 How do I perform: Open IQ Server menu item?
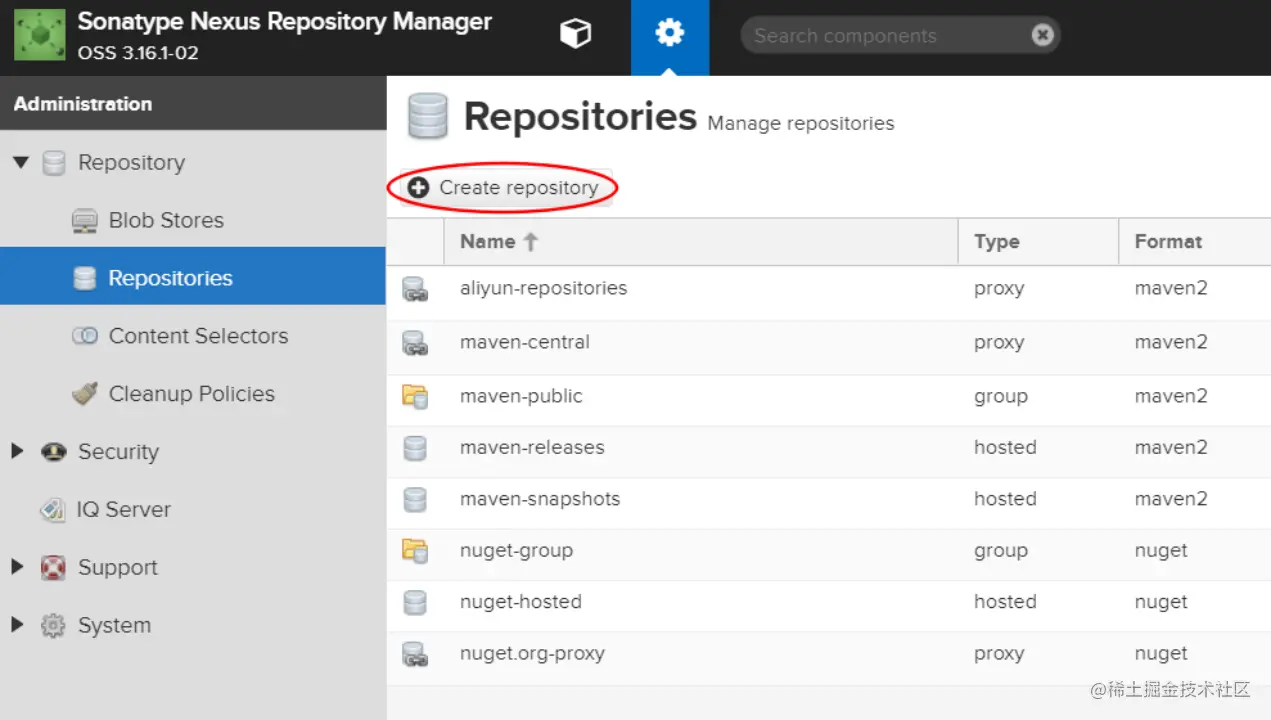(x=123, y=509)
